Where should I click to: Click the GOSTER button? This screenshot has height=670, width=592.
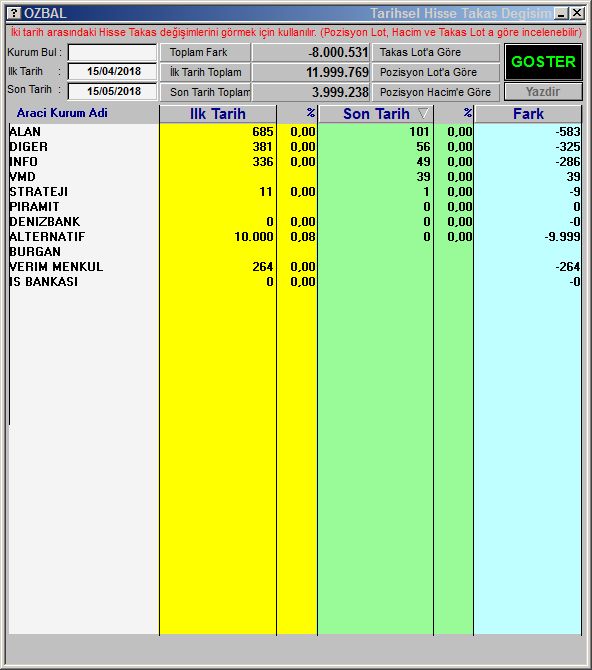(x=543, y=62)
